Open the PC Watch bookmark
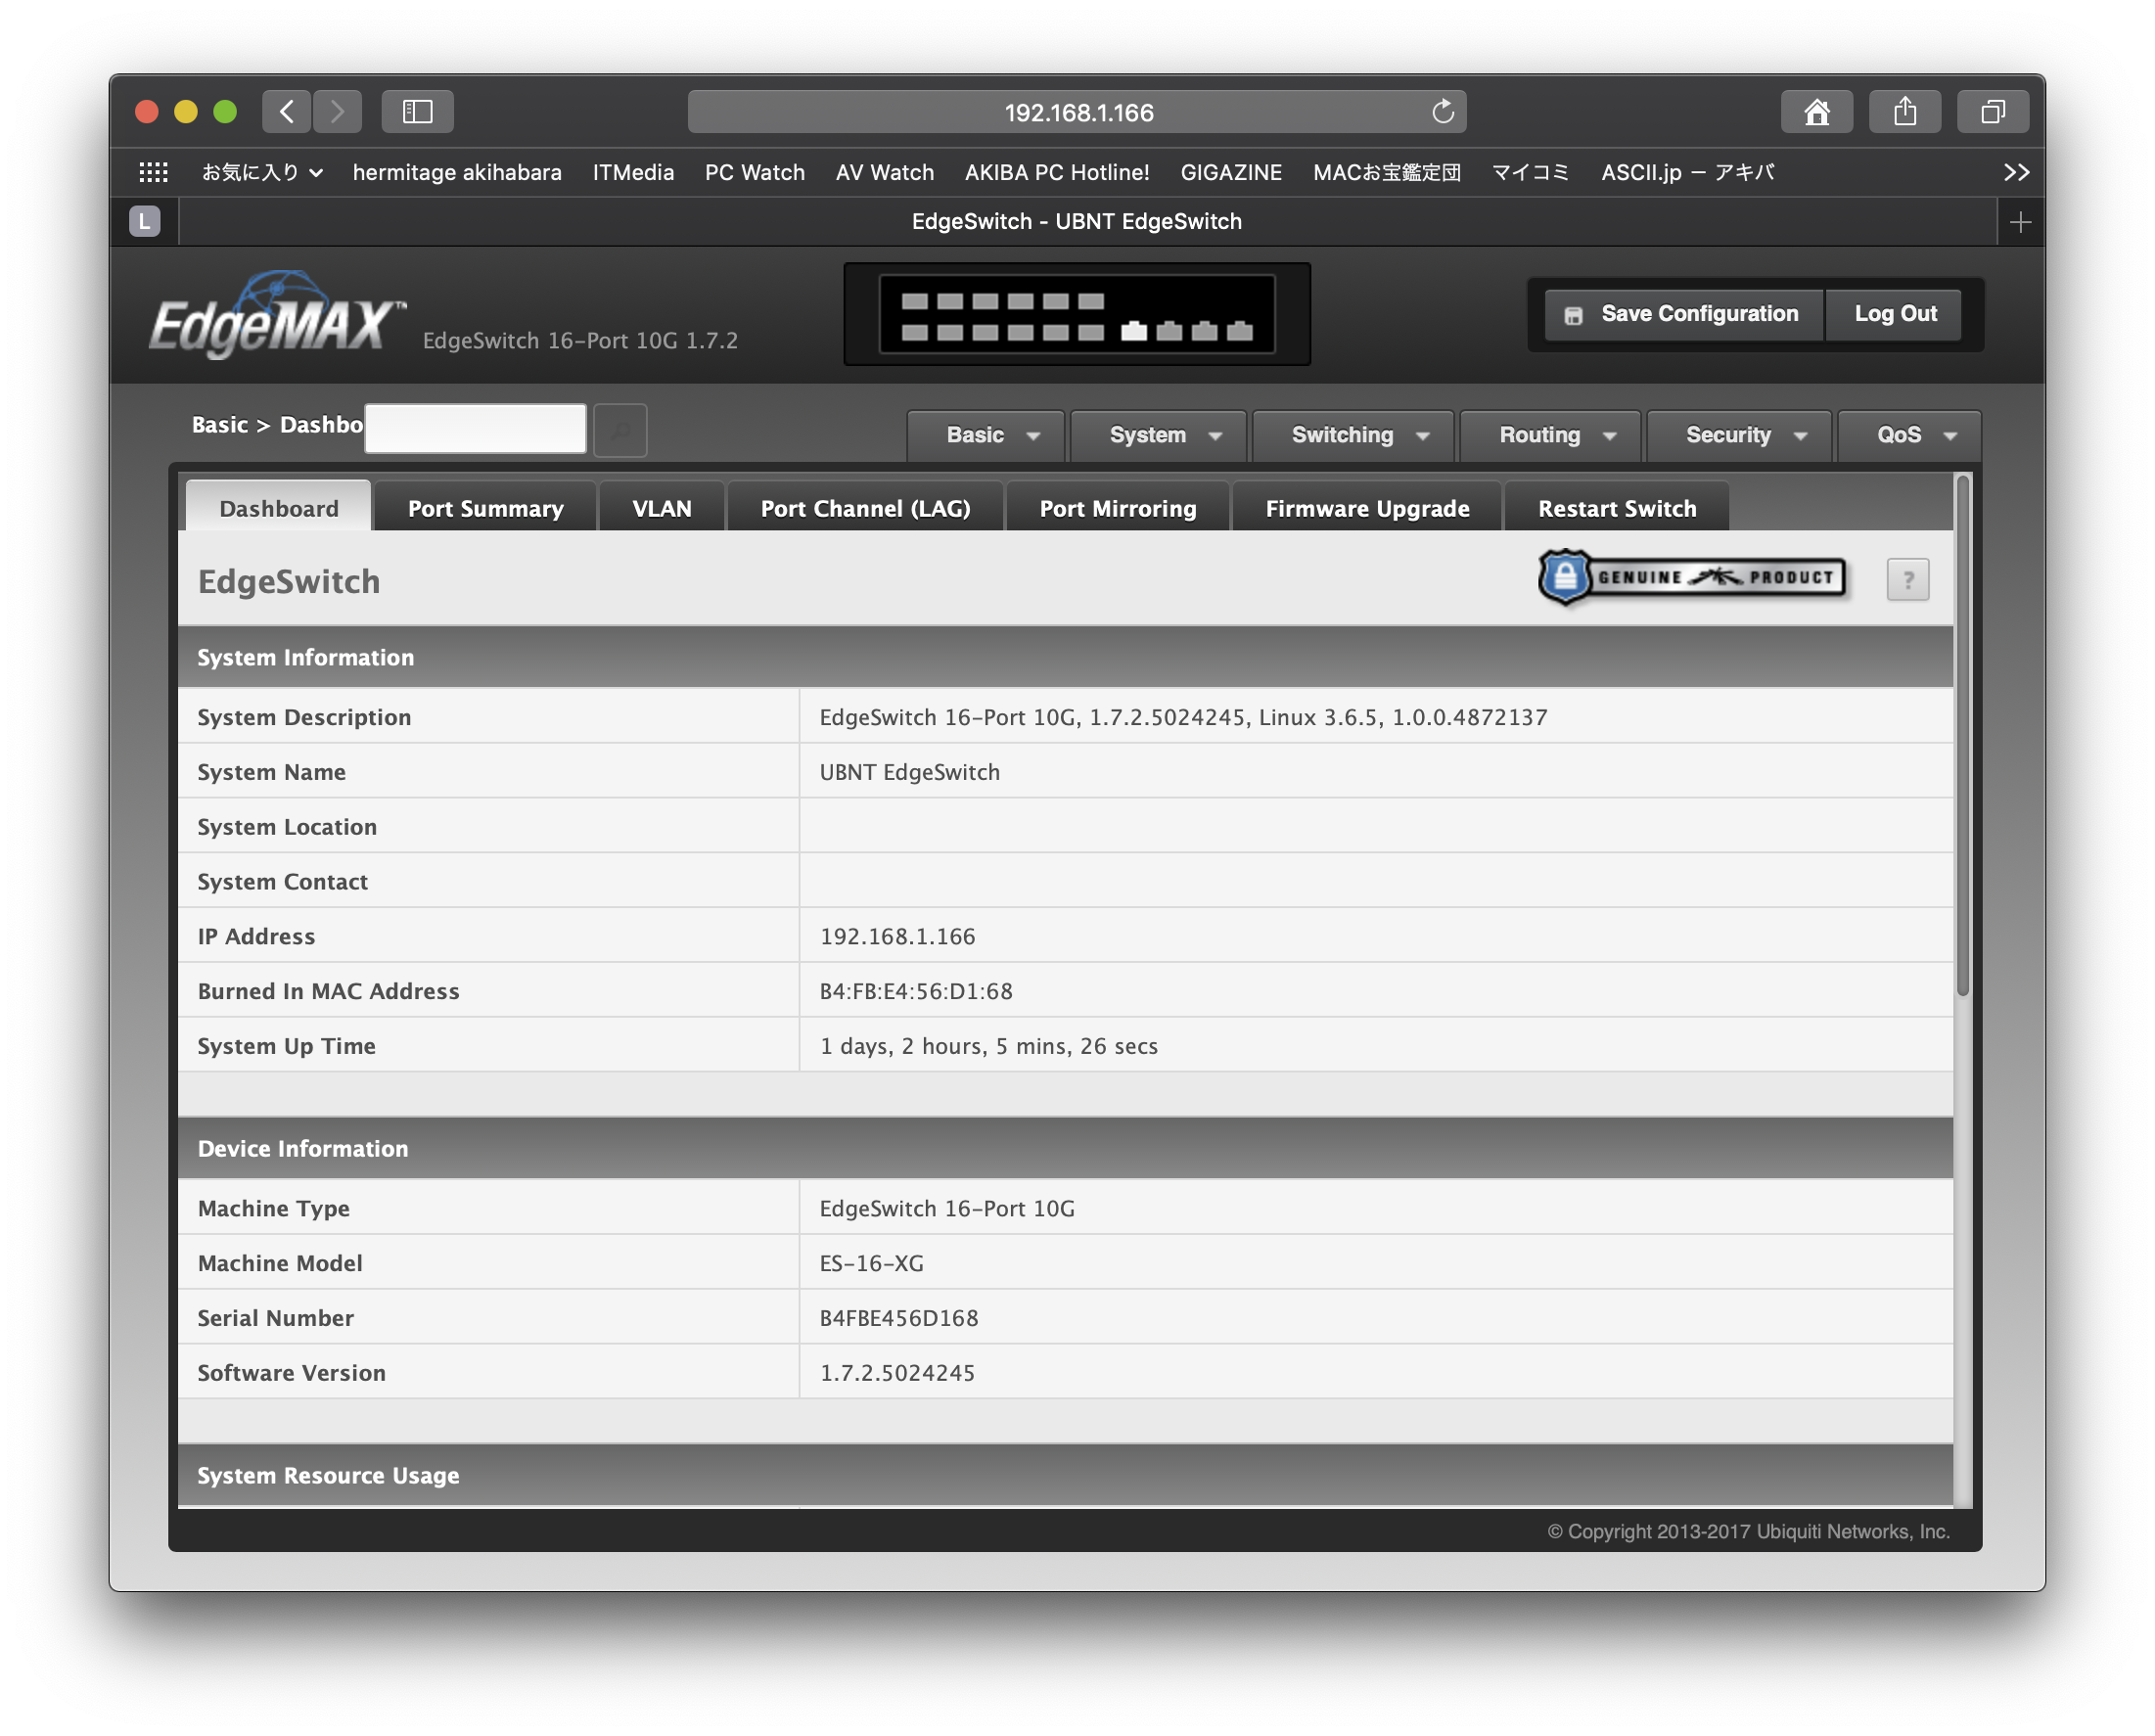Viewport: 2155px width, 1736px height. pos(754,172)
